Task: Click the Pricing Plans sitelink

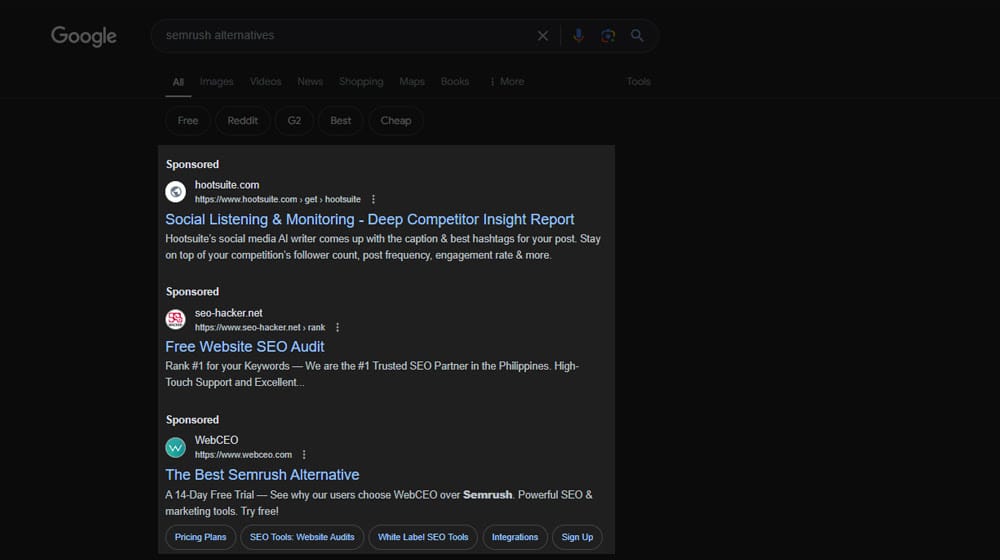Action: click(200, 537)
